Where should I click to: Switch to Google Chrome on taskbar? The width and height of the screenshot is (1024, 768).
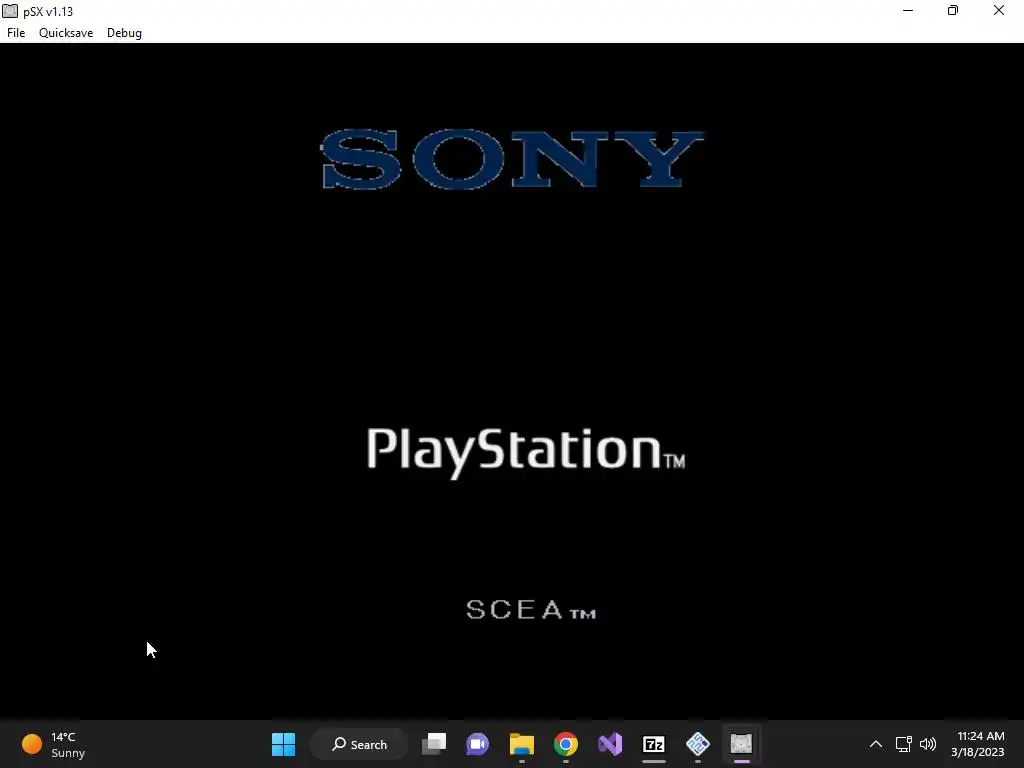566,744
